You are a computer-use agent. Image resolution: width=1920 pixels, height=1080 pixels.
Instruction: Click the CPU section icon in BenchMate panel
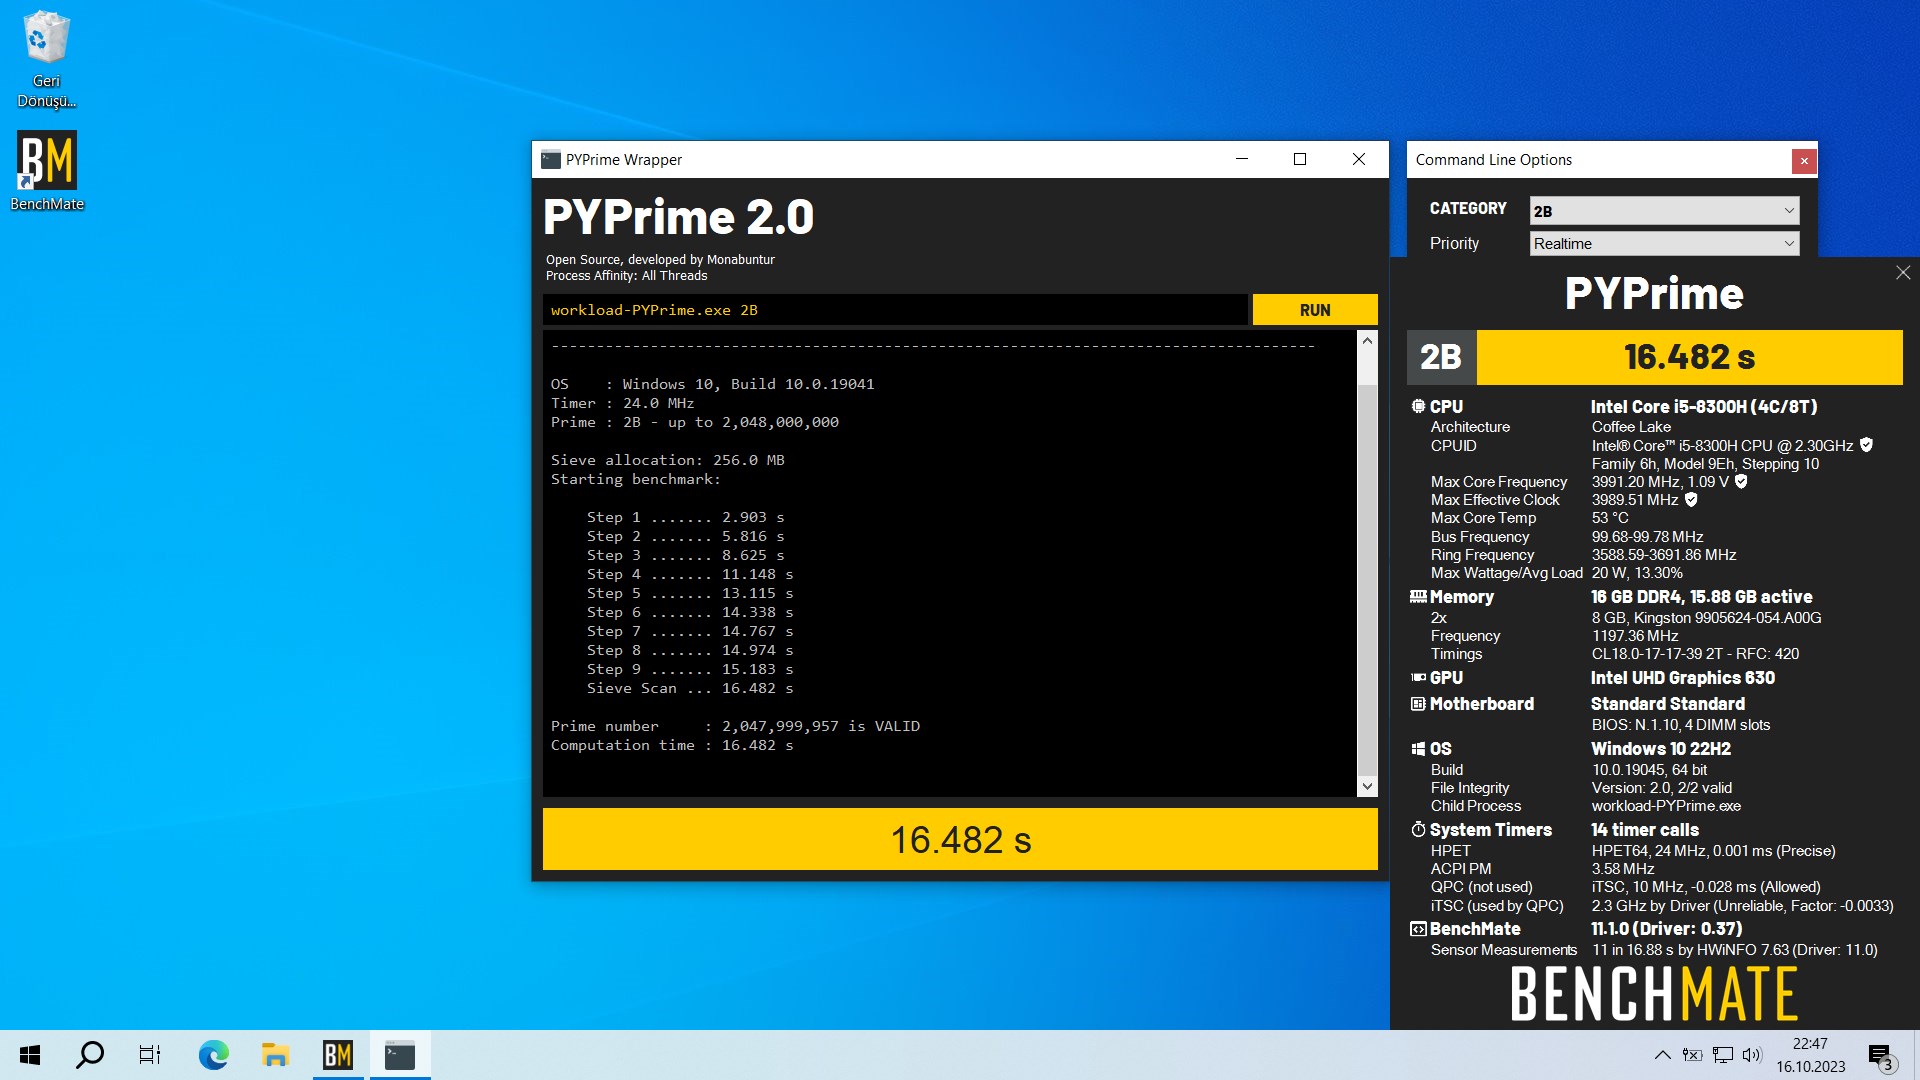pos(1418,407)
